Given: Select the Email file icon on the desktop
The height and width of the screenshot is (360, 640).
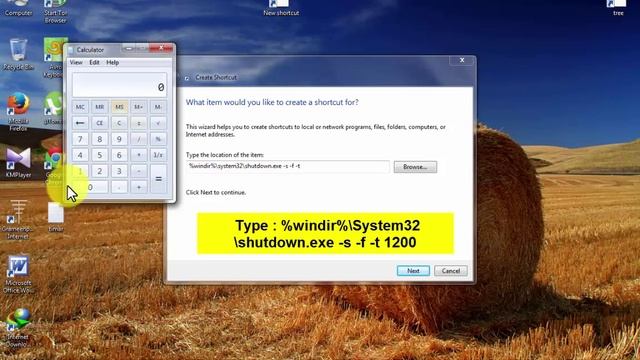Looking at the screenshot, I should 56,217.
